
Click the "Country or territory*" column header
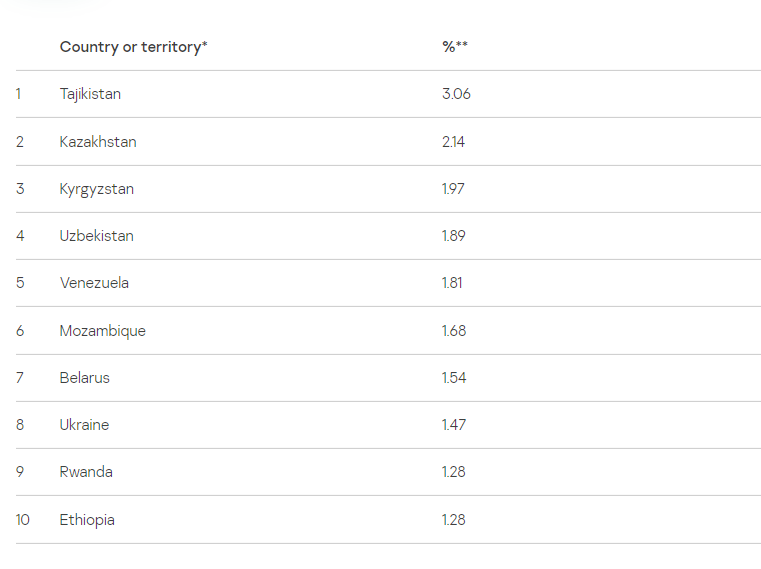(x=133, y=47)
